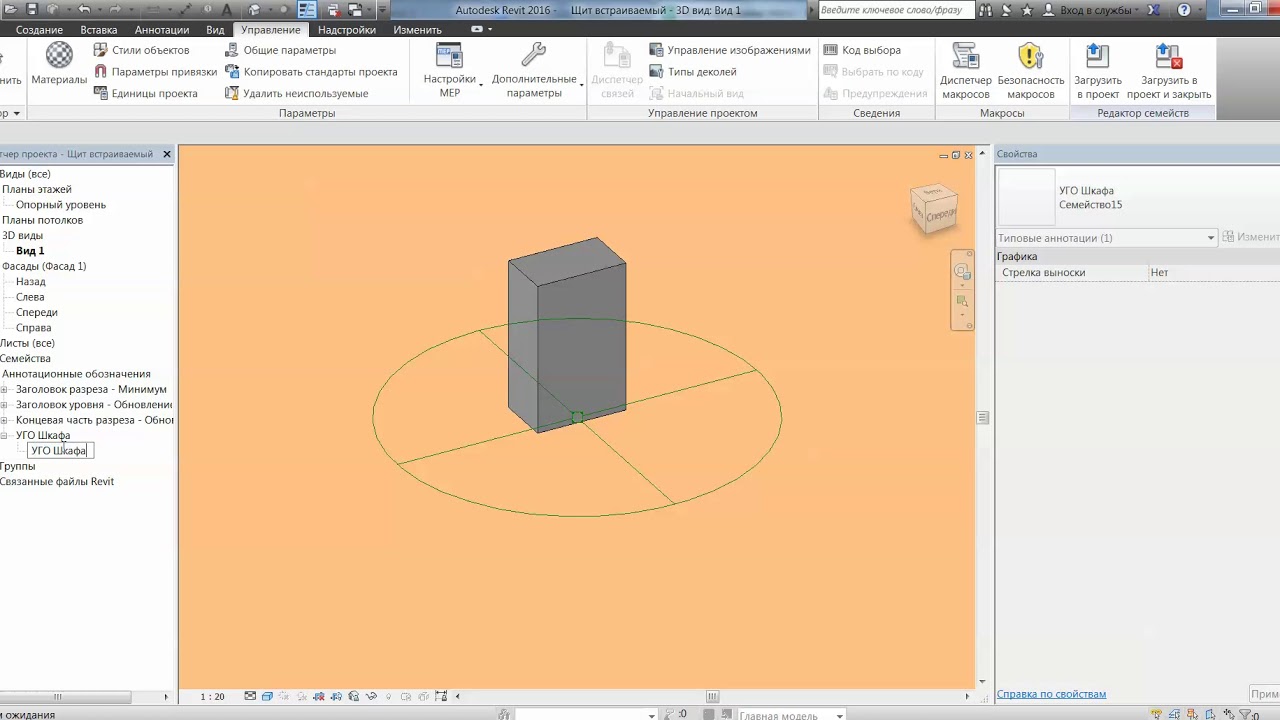Click Load into Project and Close
The image size is (1280, 720).
point(1169,70)
